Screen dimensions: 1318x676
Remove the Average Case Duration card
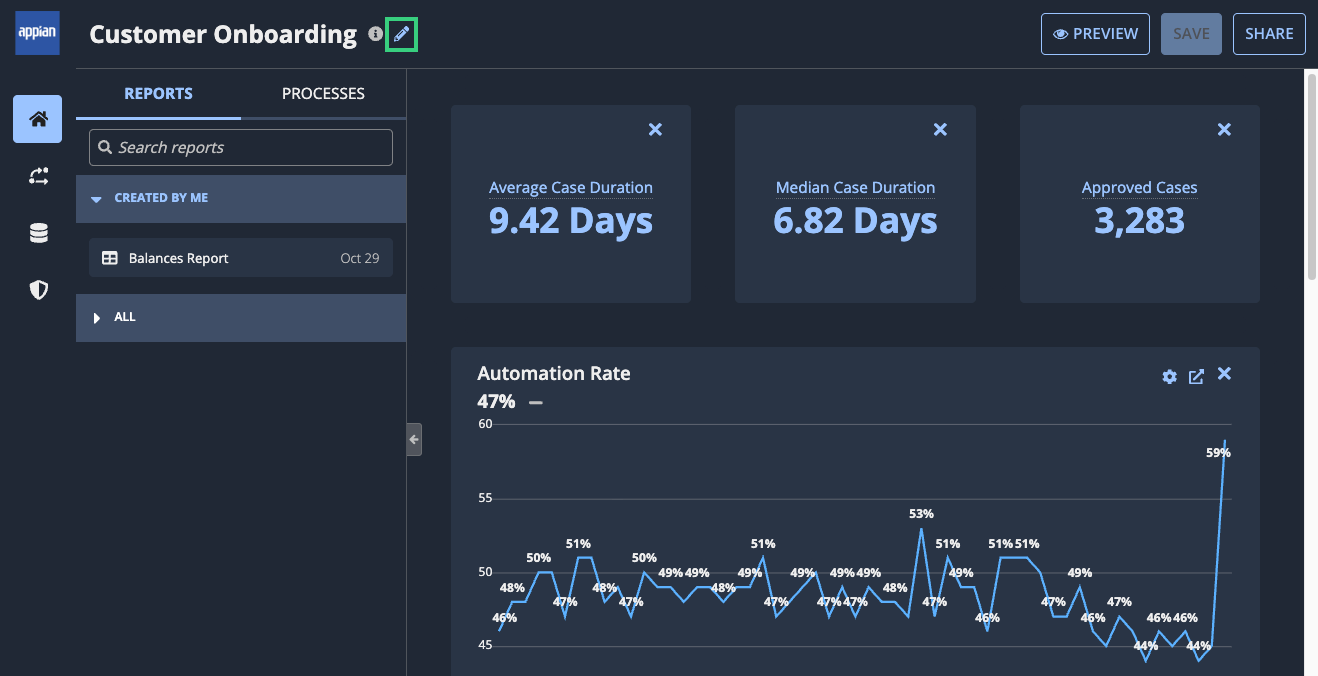tap(655, 130)
